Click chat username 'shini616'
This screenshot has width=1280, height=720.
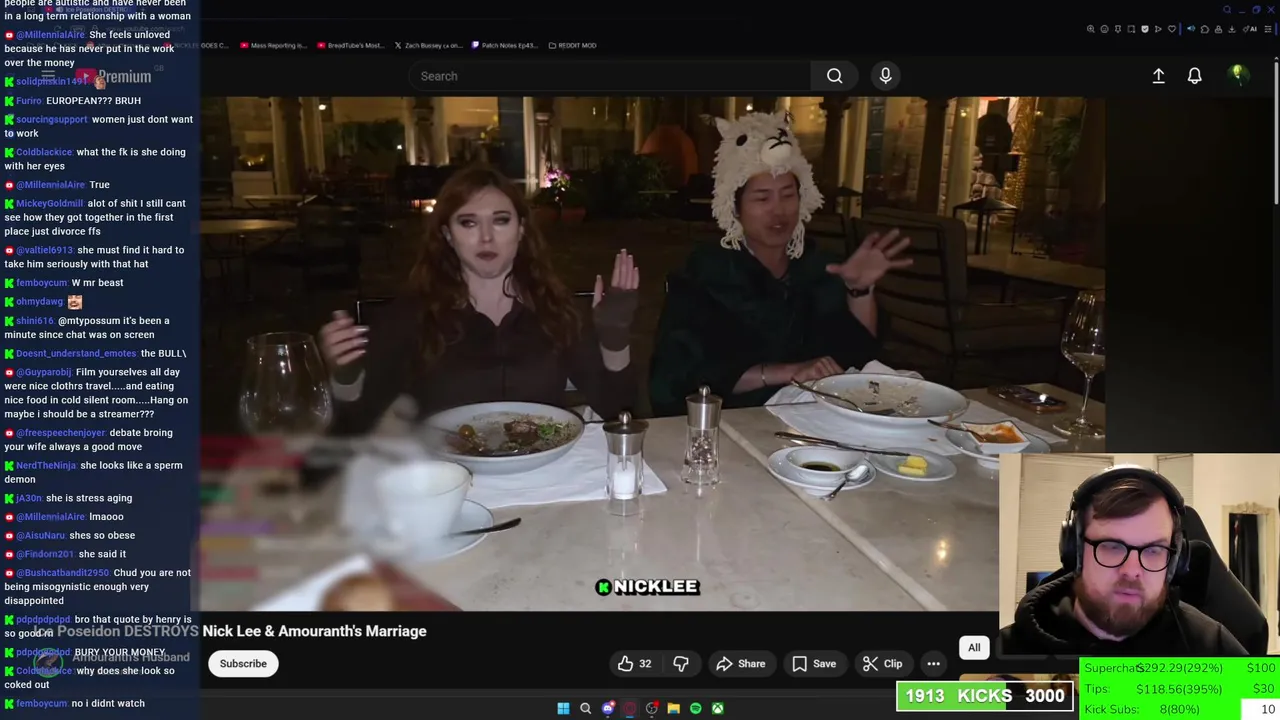pyautogui.click(x=35, y=321)
